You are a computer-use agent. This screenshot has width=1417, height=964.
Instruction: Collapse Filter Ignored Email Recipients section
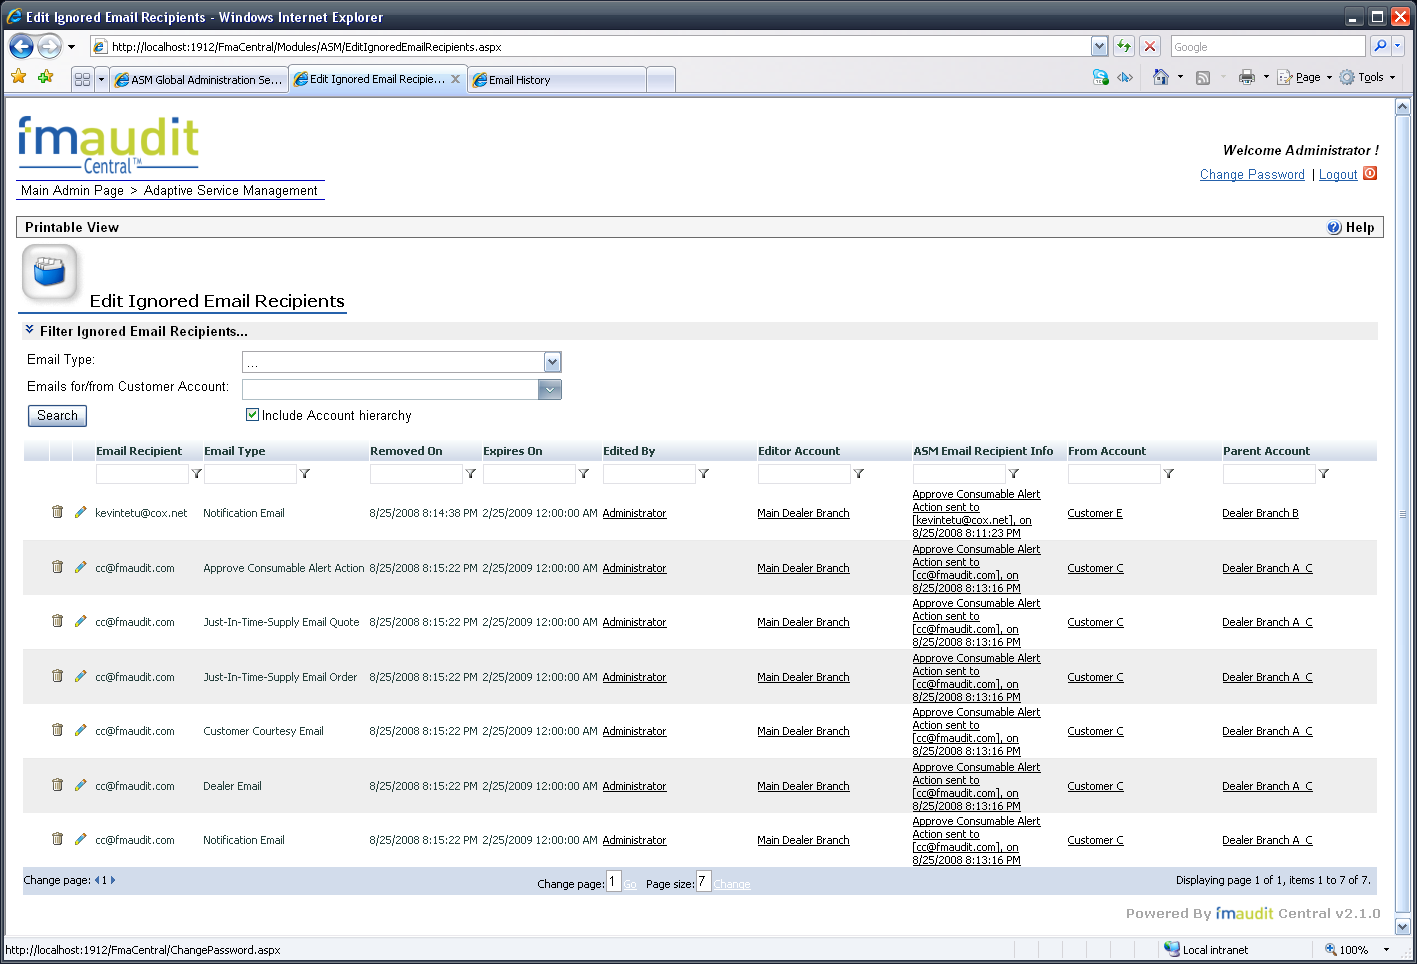pos(29,330)
